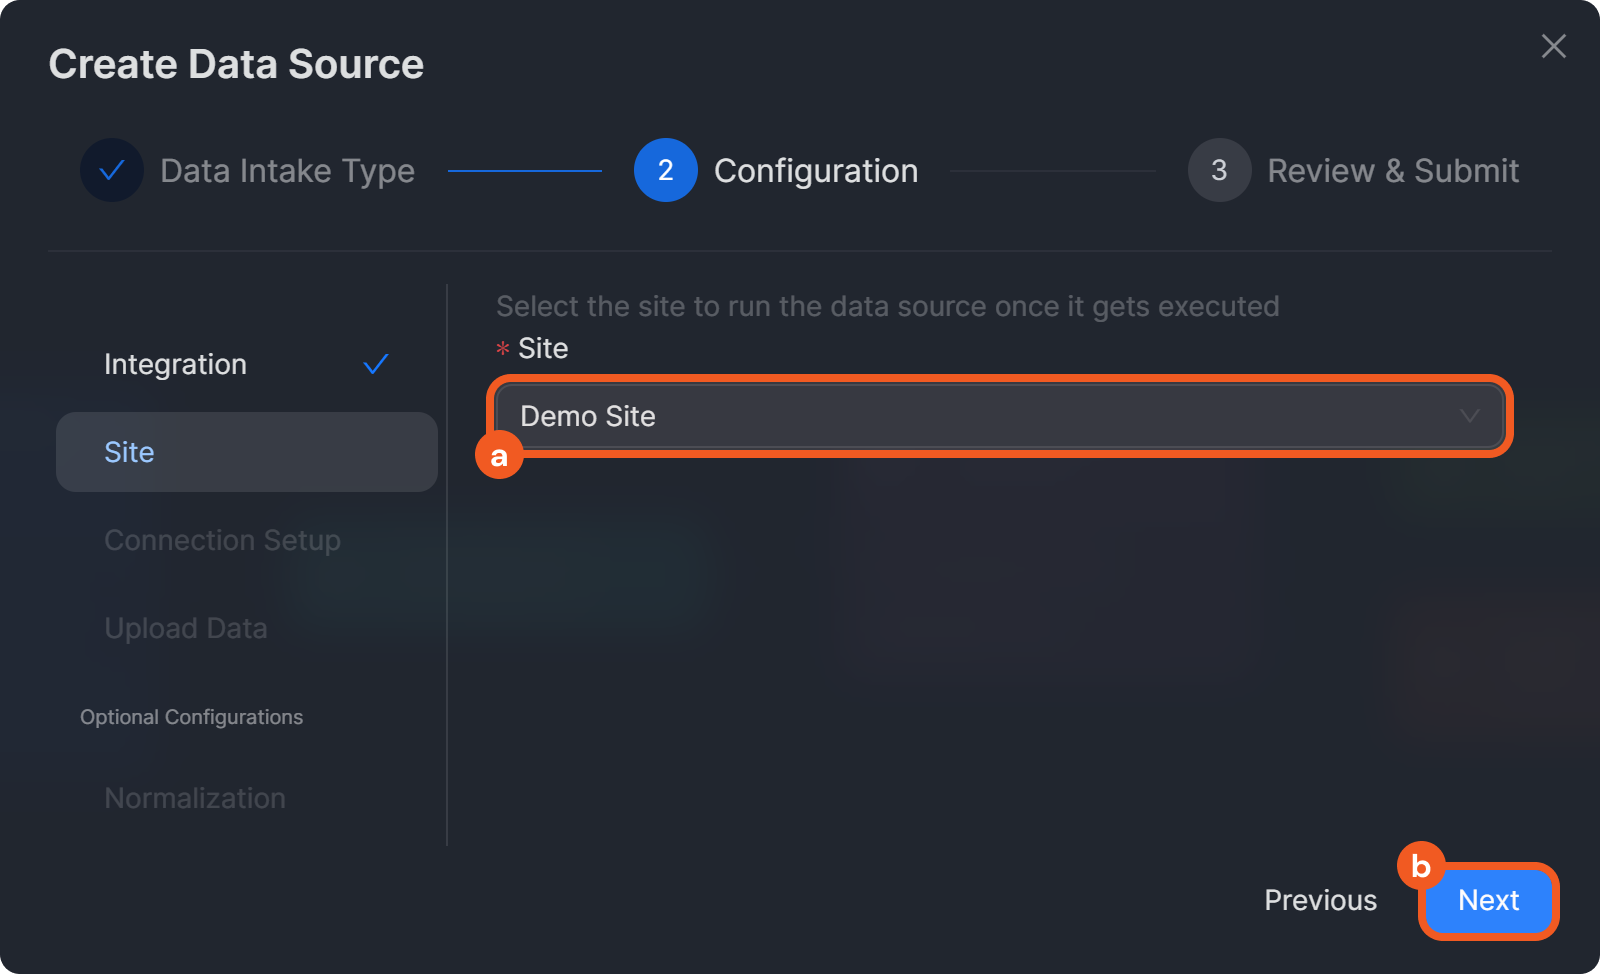Close the Create Data Source dialog

1553,46
